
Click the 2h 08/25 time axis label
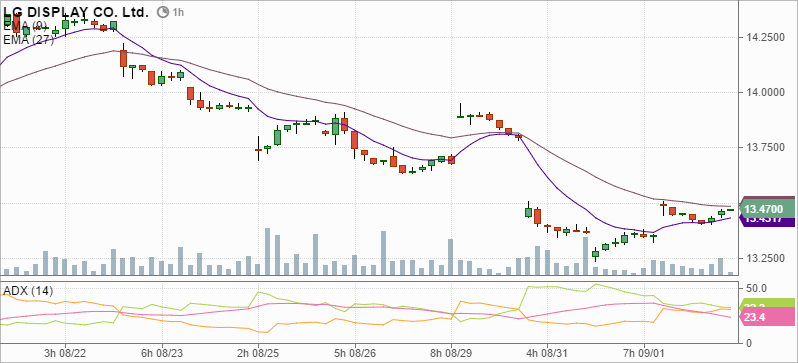click(x=259, y=352)
